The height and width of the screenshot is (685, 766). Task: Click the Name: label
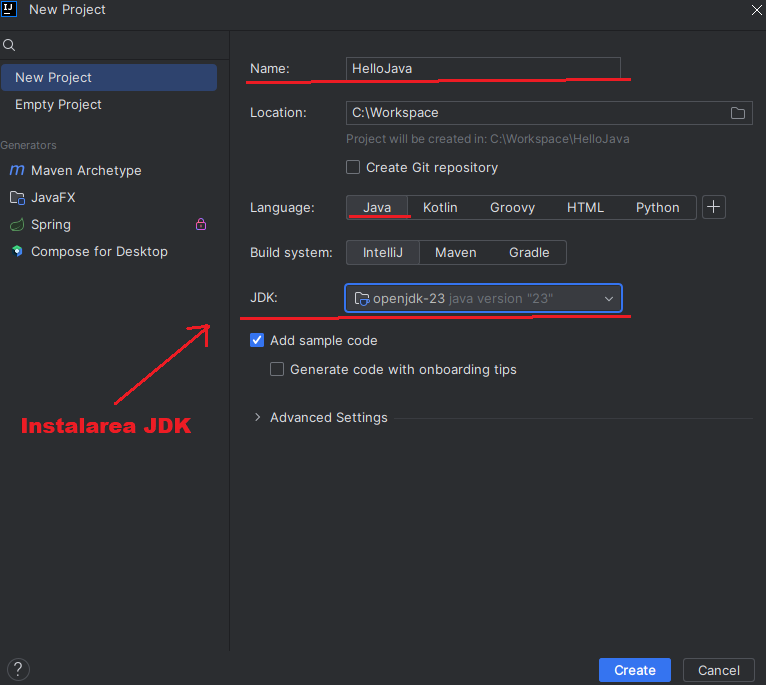(x=270, y=68)
